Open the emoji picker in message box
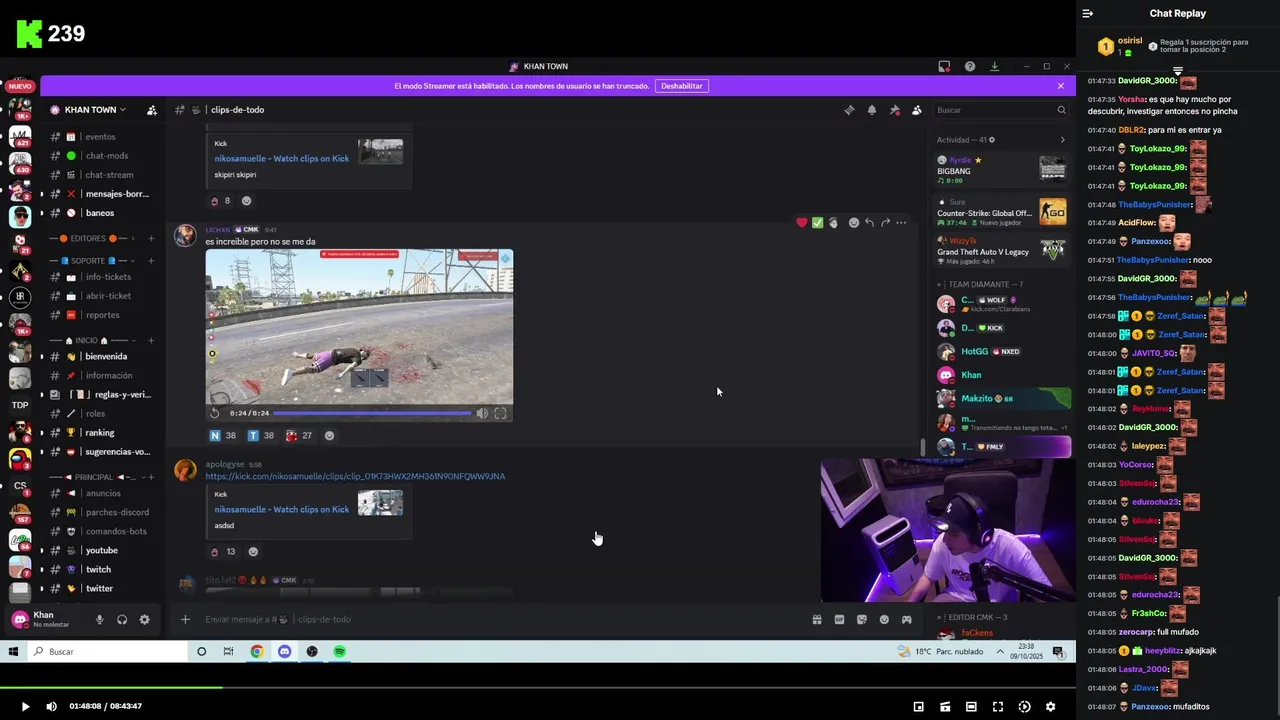1280x720 pixels. pyautogui.click(x=884, y=620)
